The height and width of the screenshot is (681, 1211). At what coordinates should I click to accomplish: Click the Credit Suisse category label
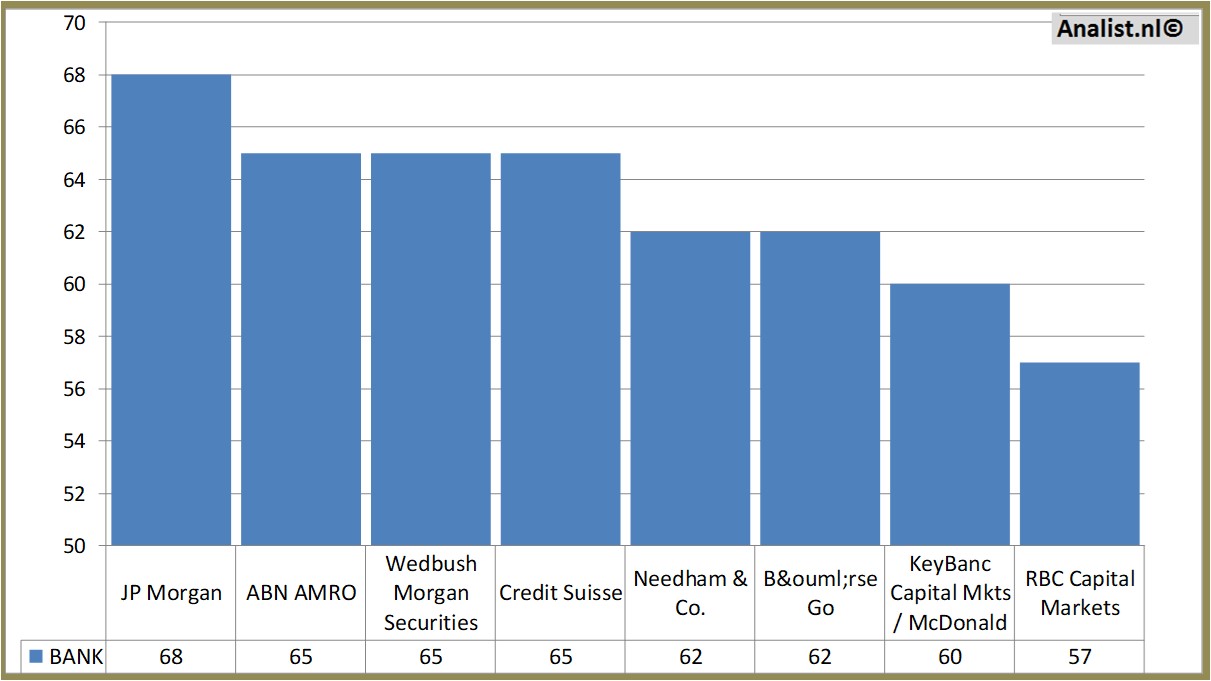point(560,593)
